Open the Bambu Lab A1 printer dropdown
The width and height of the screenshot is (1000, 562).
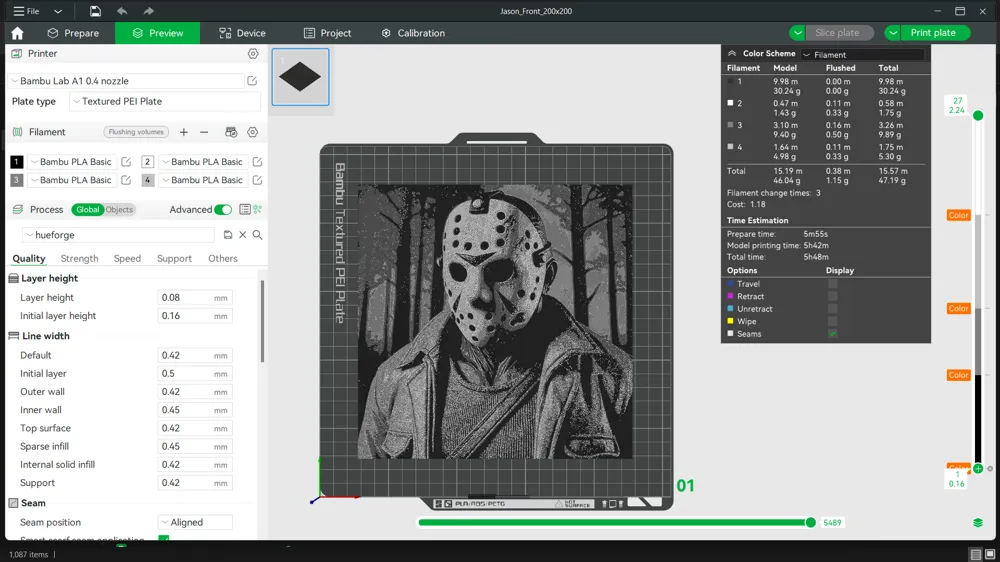(x=127, y=81)
